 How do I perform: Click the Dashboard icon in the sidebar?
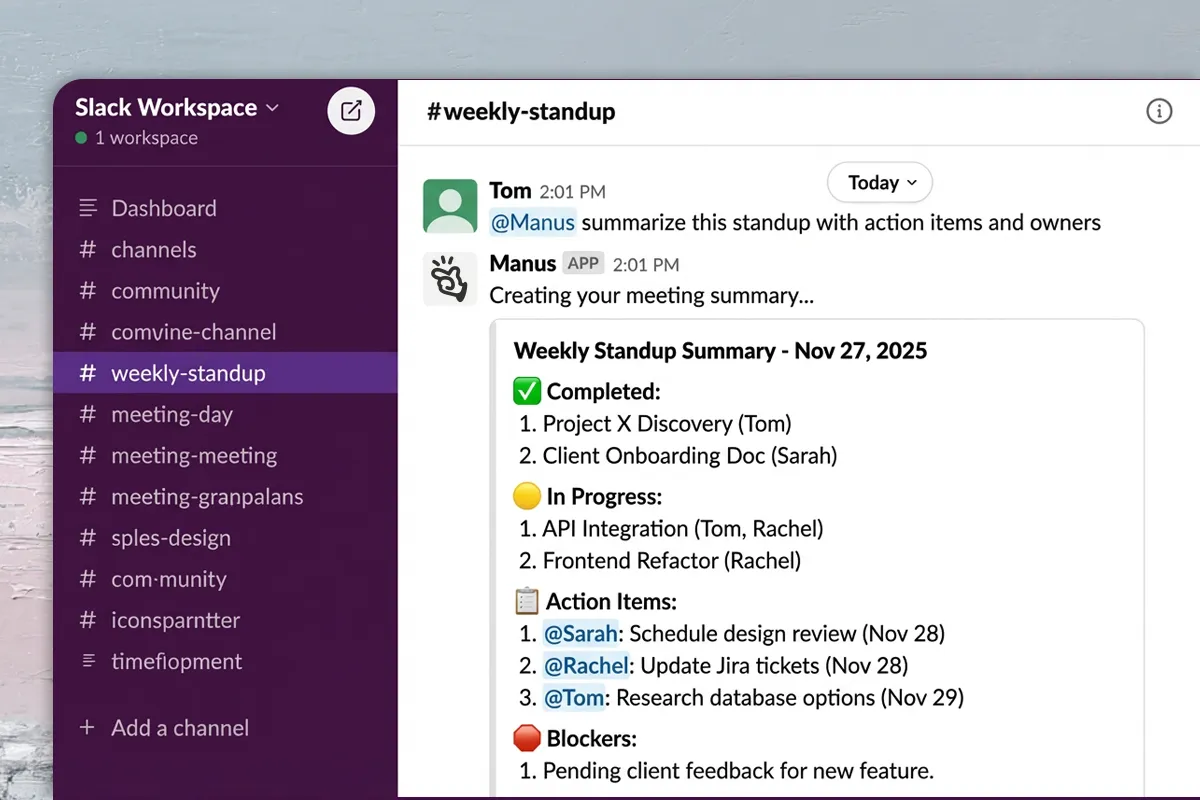(89, 208)
